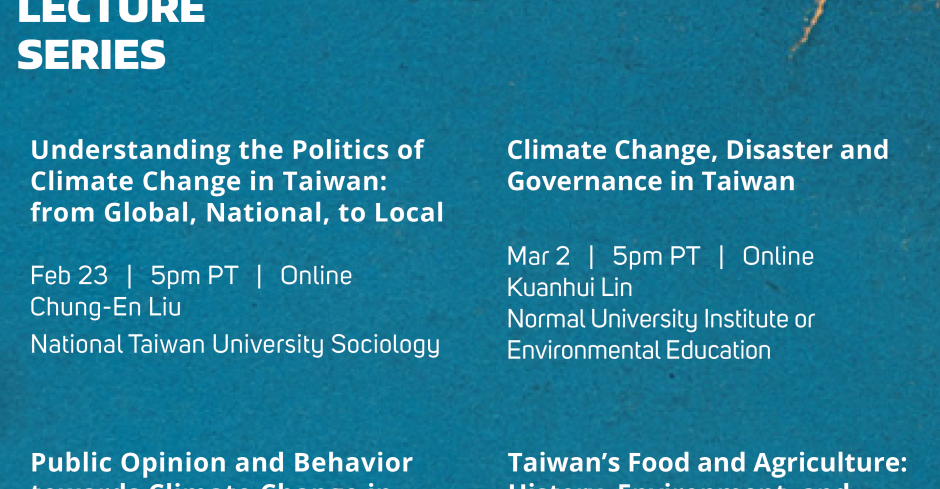Click the Online label under Mar 2
940x489 pixels.
click(778, 256)
